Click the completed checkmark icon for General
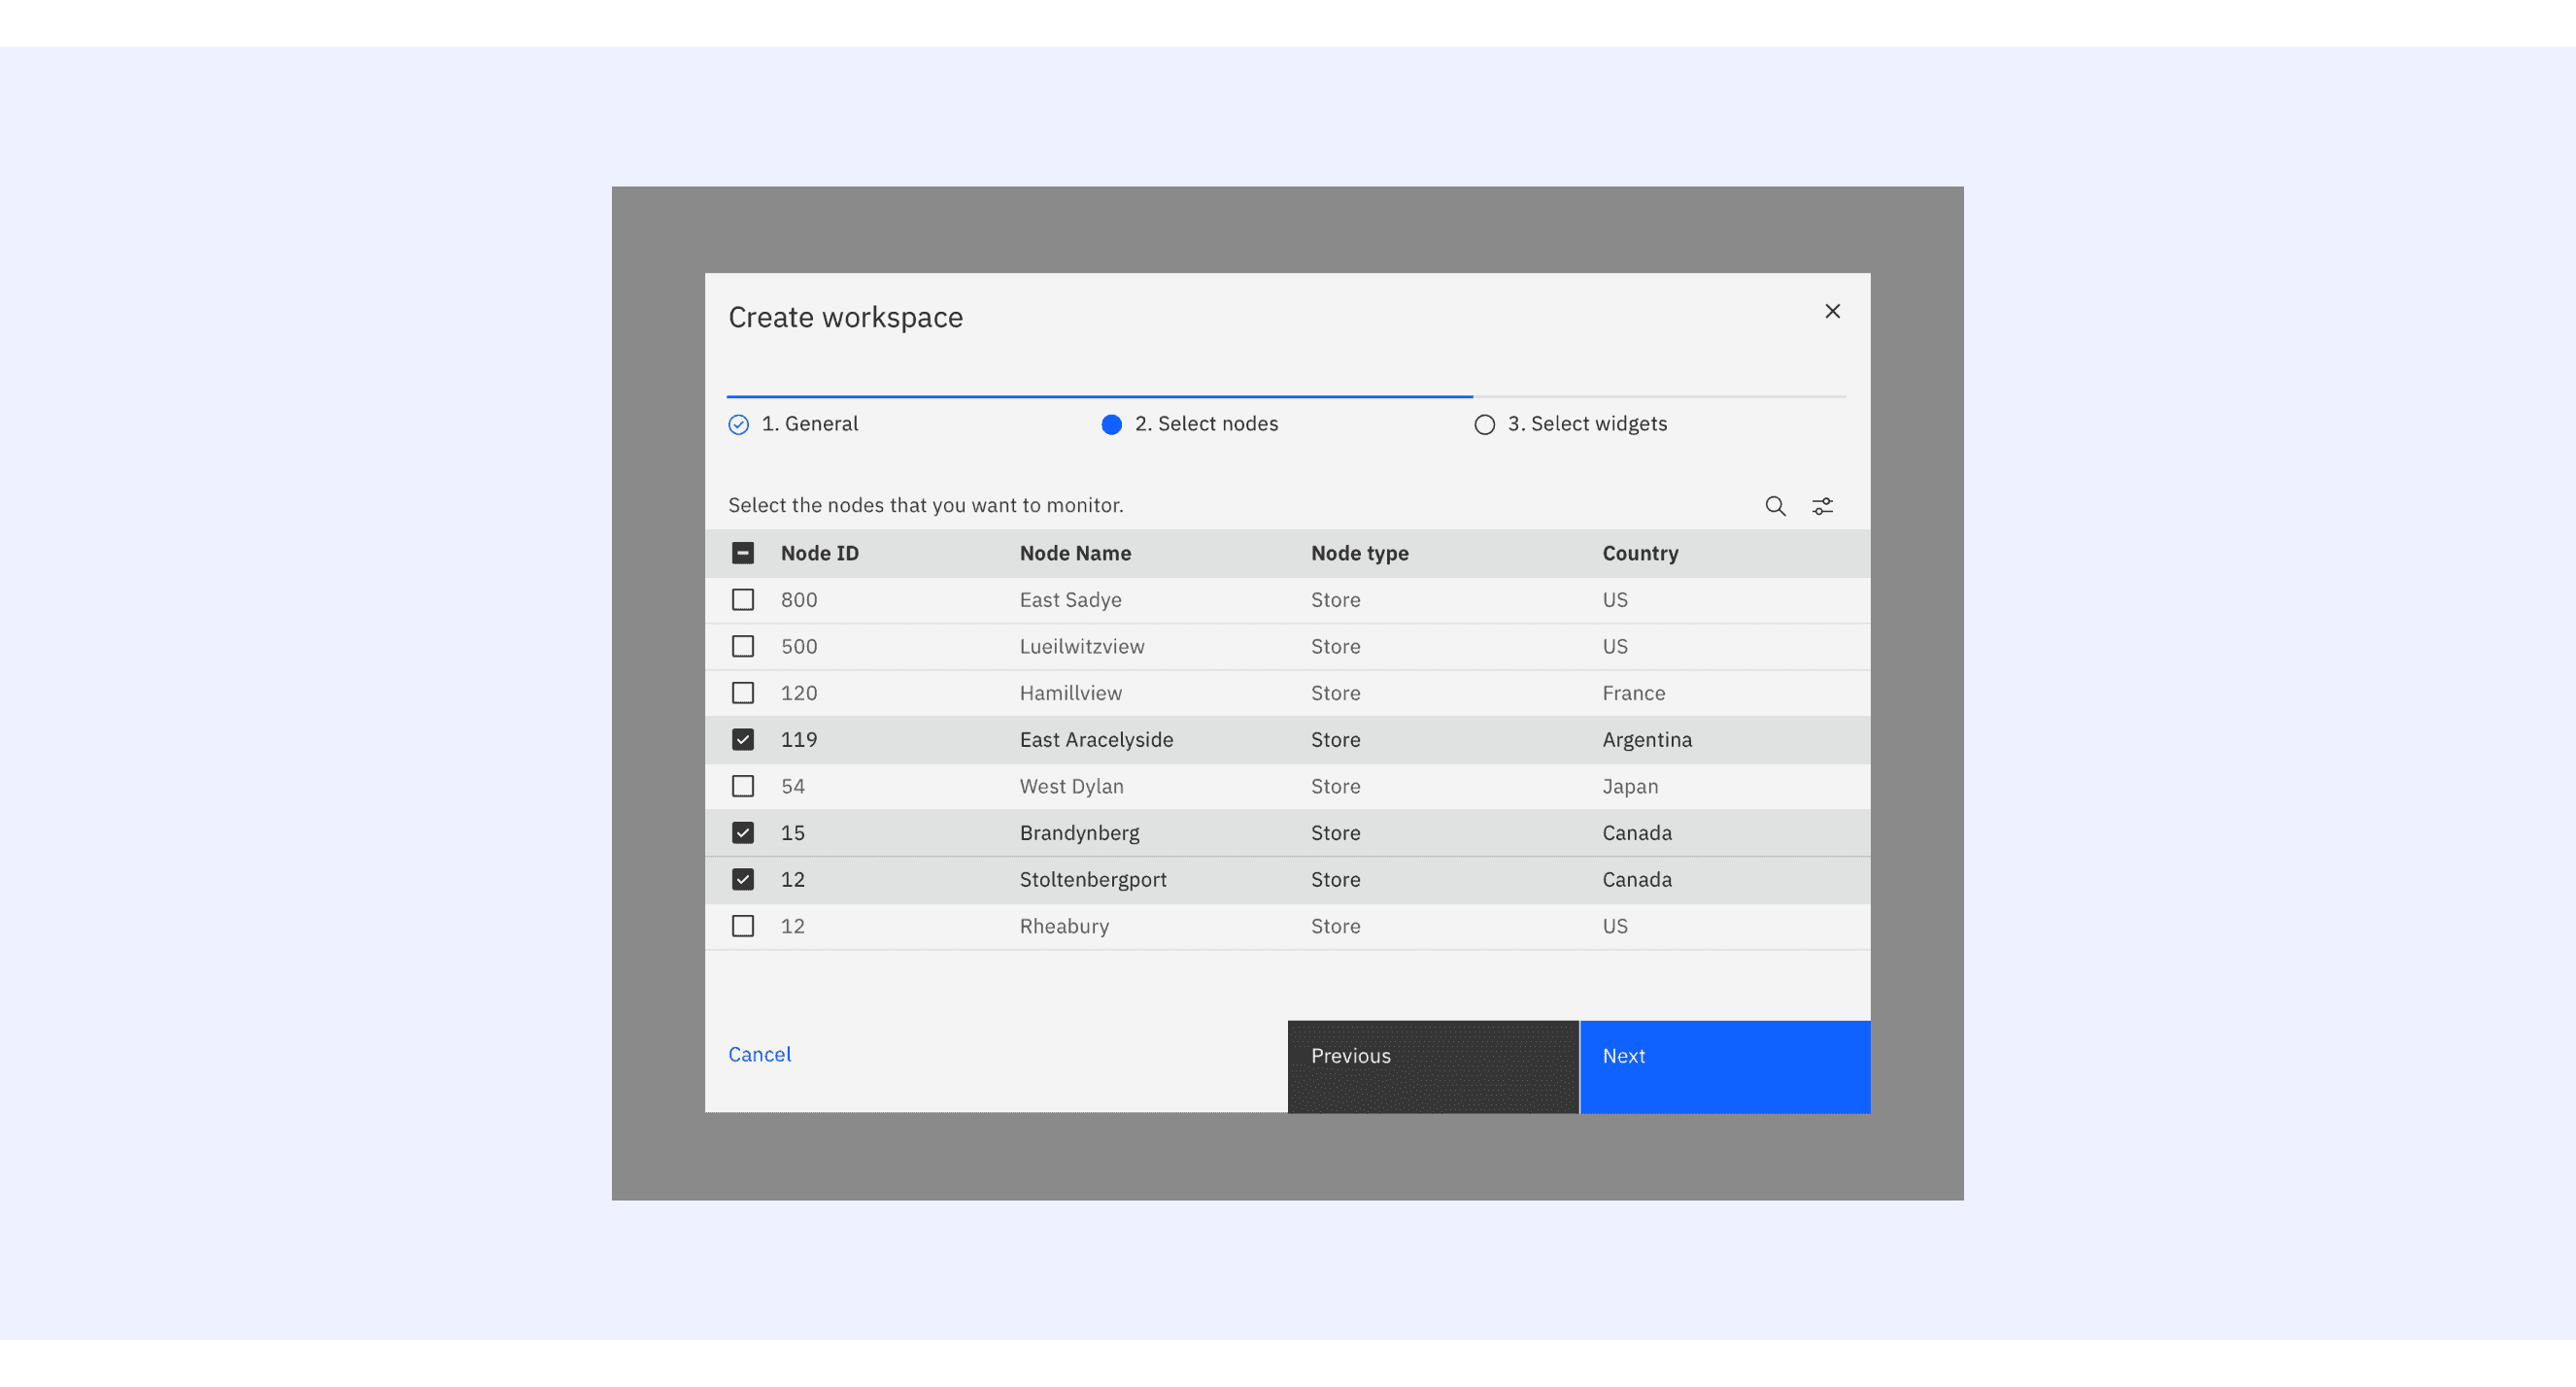2576x1387 pixels. [x=738, y=425]
